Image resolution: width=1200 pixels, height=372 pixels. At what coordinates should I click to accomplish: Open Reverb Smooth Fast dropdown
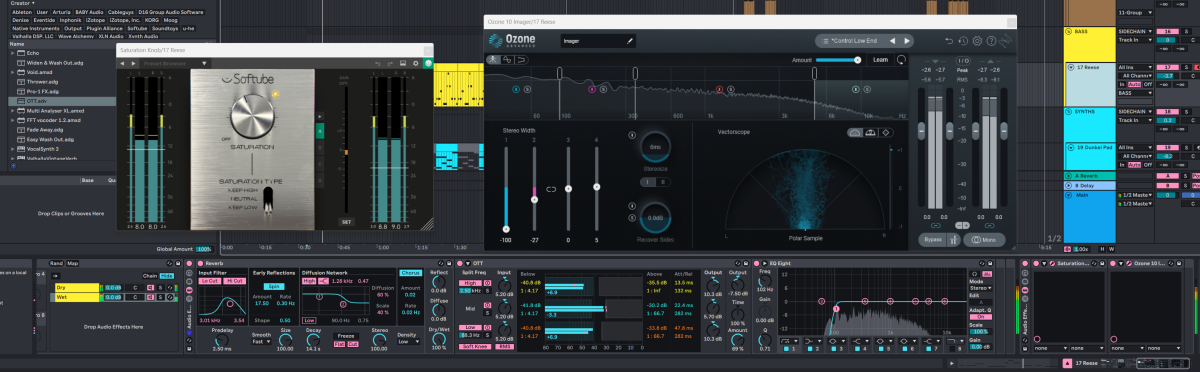(x=261, y=341)
